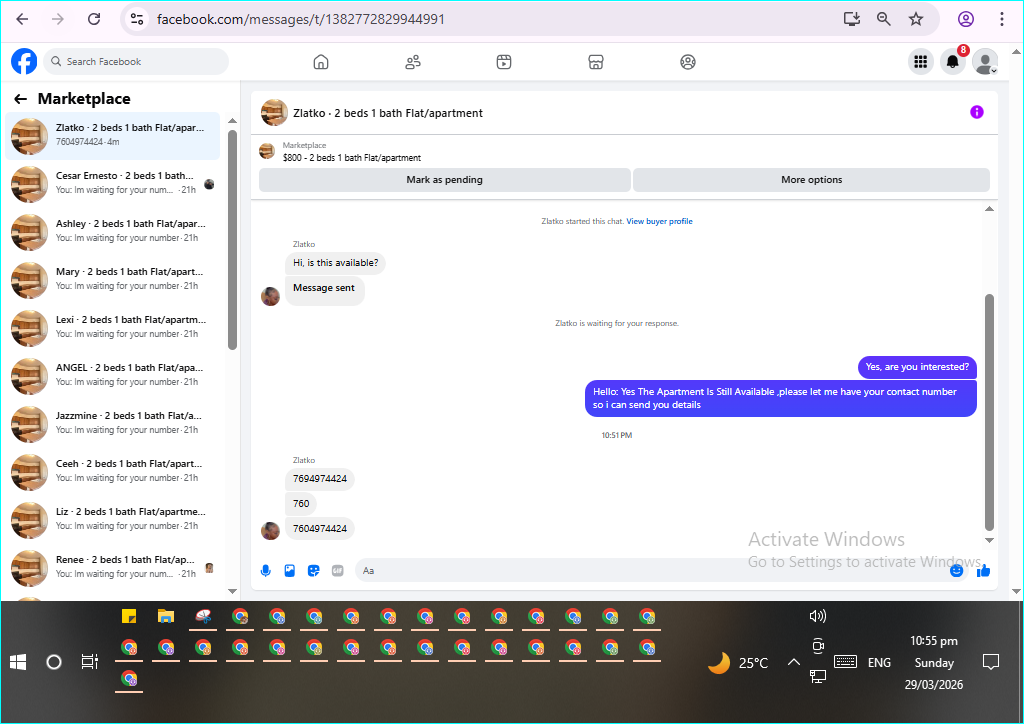The width and height of the screenshot is (1024, 724).
Task: Open the Cesar Ernesto conversation
Action: point(112,183)
